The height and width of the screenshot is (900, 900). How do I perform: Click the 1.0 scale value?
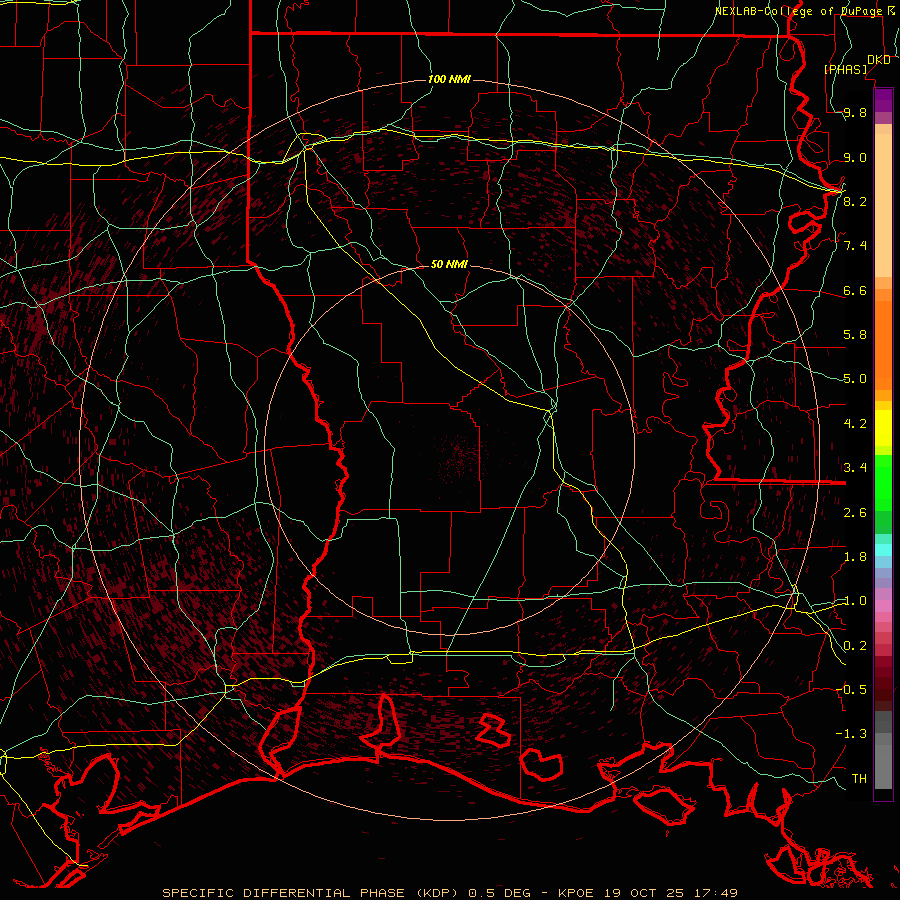click(855, 601)
